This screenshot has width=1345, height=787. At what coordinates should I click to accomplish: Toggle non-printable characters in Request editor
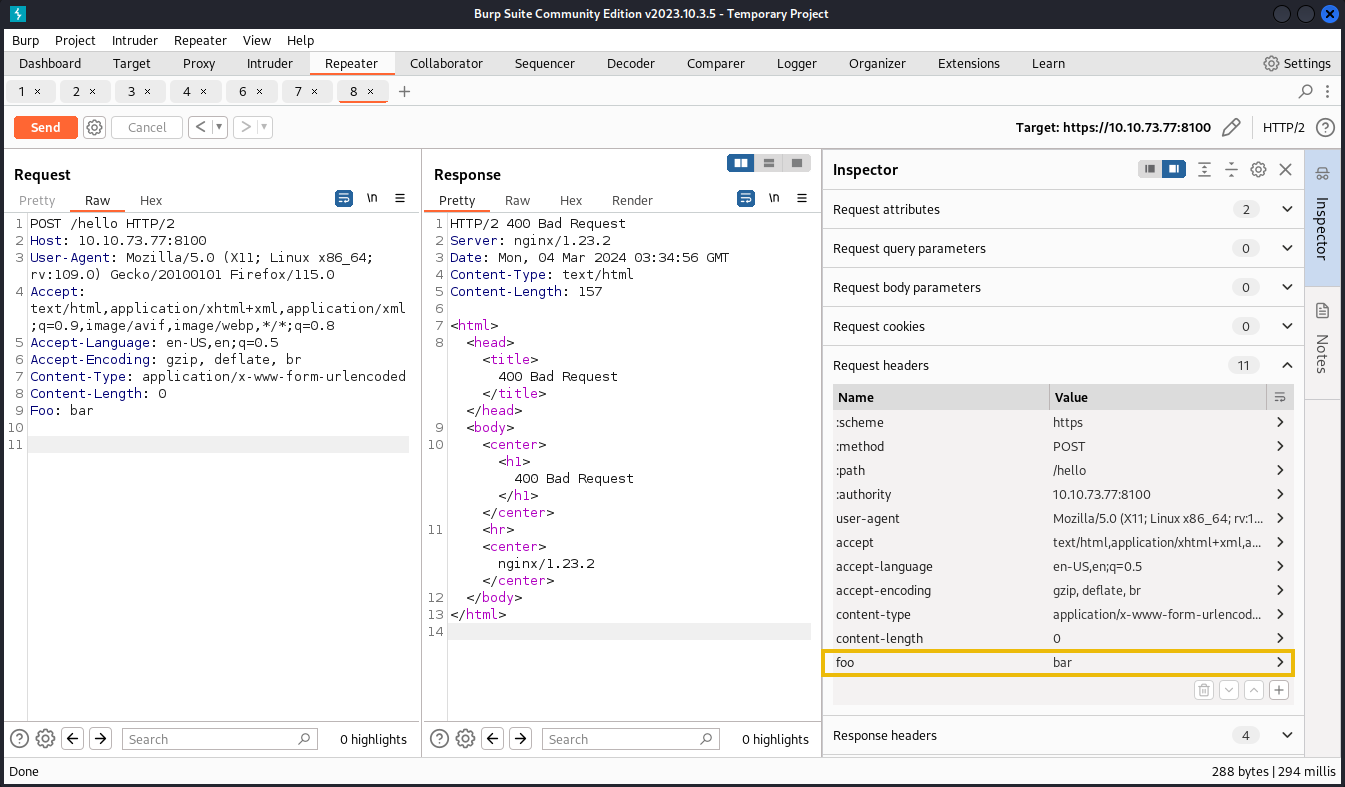372,198
